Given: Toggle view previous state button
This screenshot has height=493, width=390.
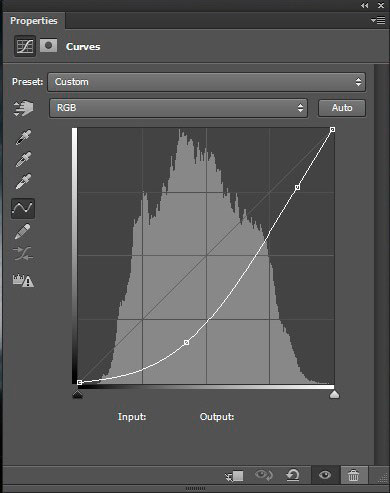Looking at the screenshot, I should [x=264, y=475].
